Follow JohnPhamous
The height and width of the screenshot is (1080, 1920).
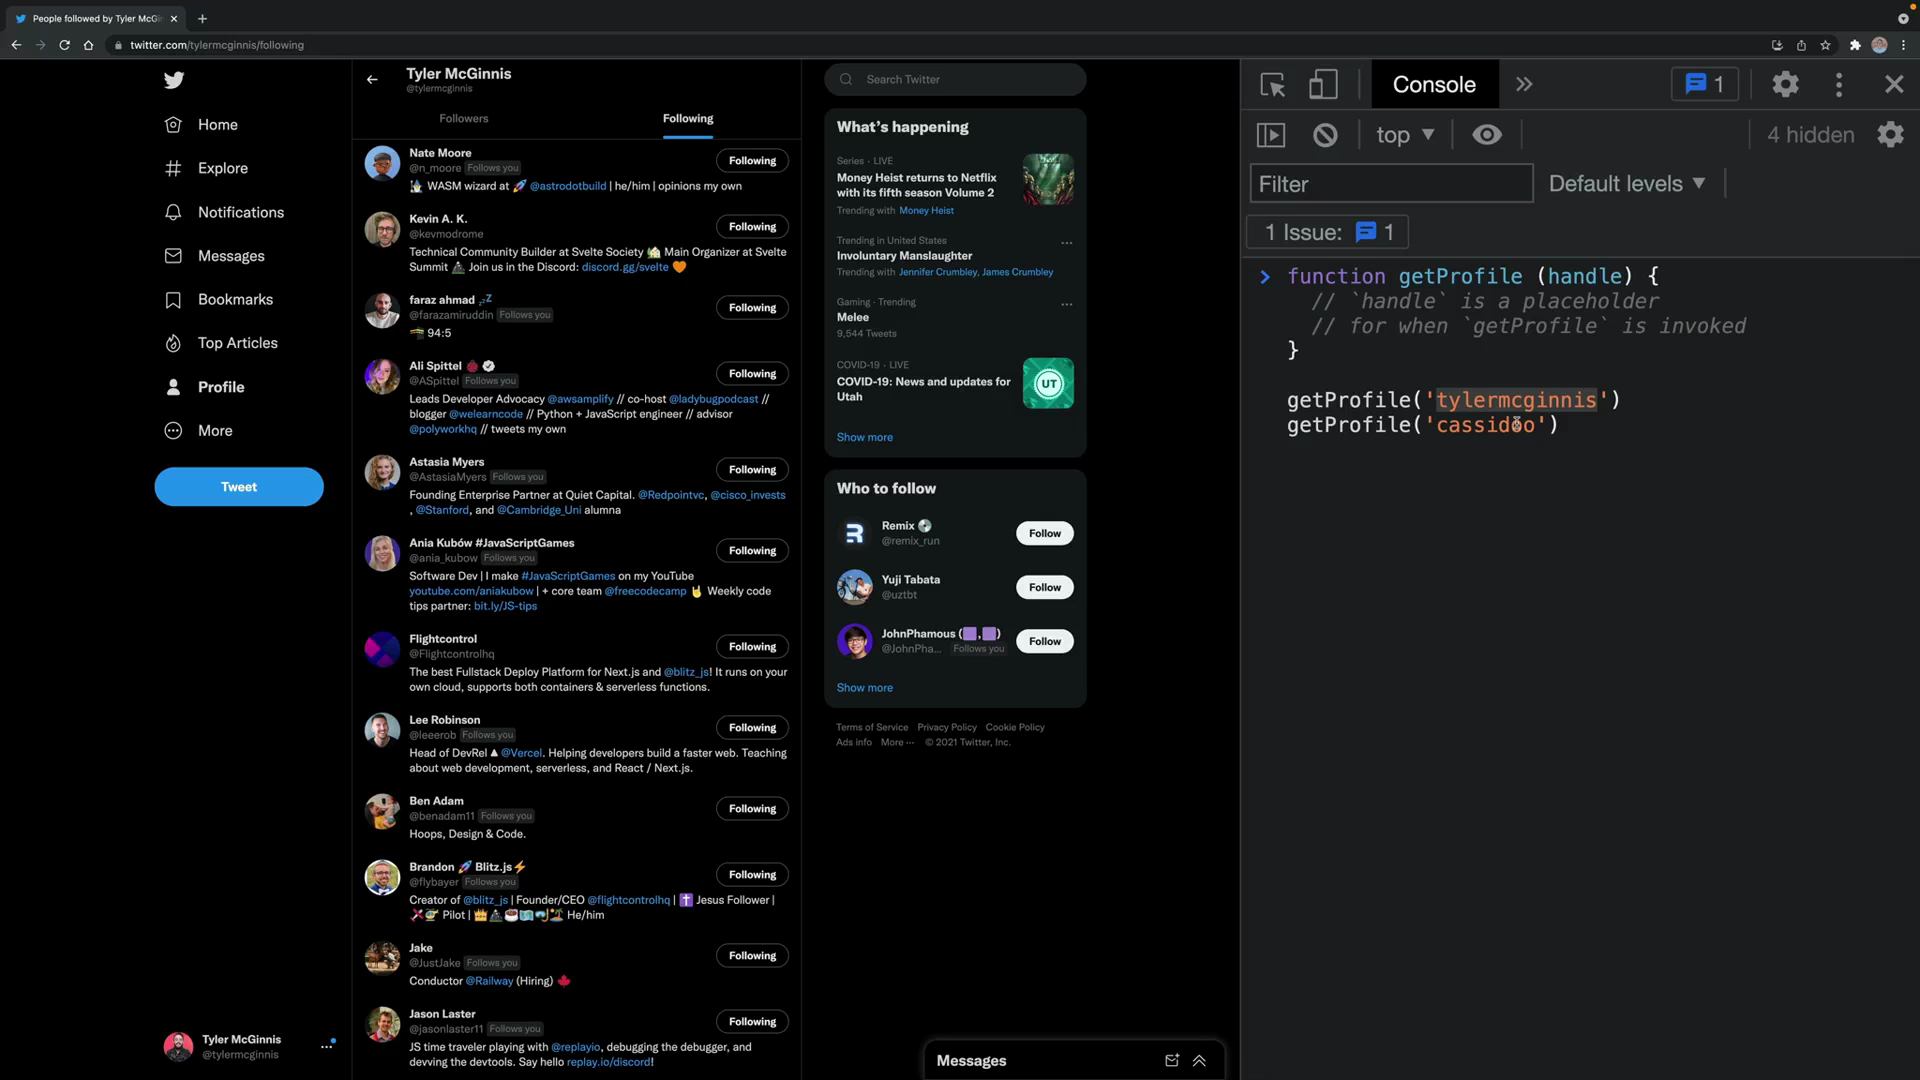(x=1045, y=642)
